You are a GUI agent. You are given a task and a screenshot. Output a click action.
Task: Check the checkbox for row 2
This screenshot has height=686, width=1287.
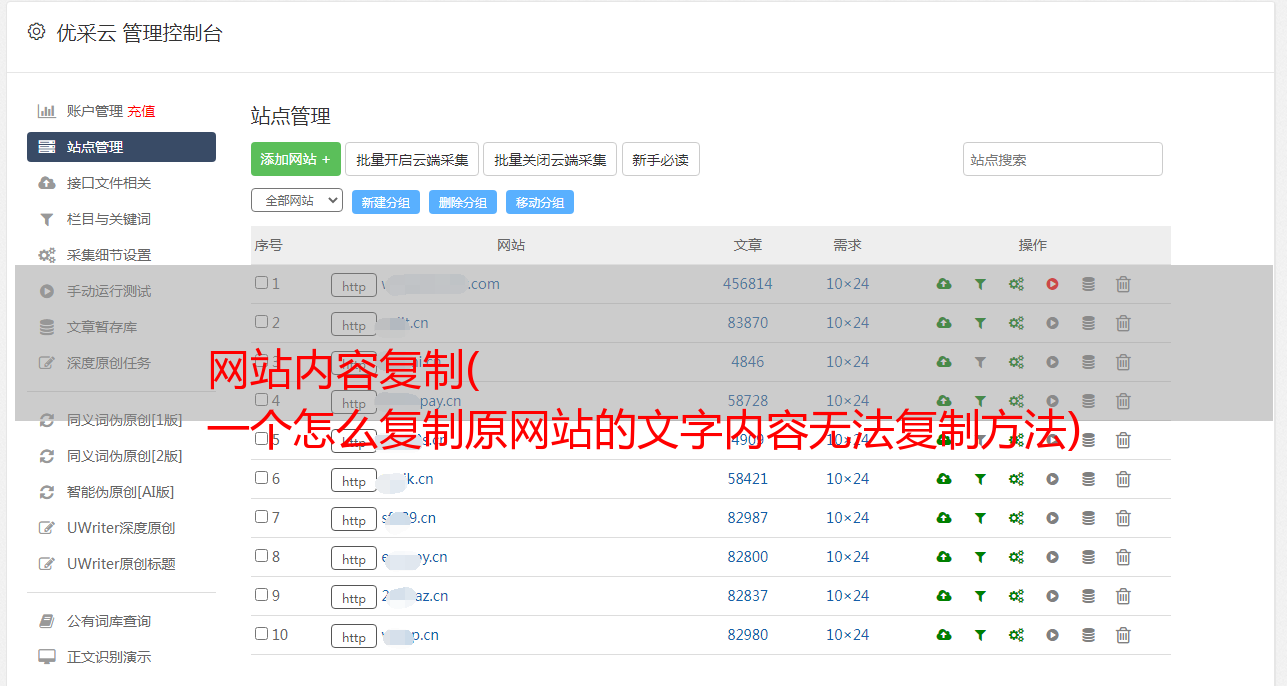tap(261, 322)
